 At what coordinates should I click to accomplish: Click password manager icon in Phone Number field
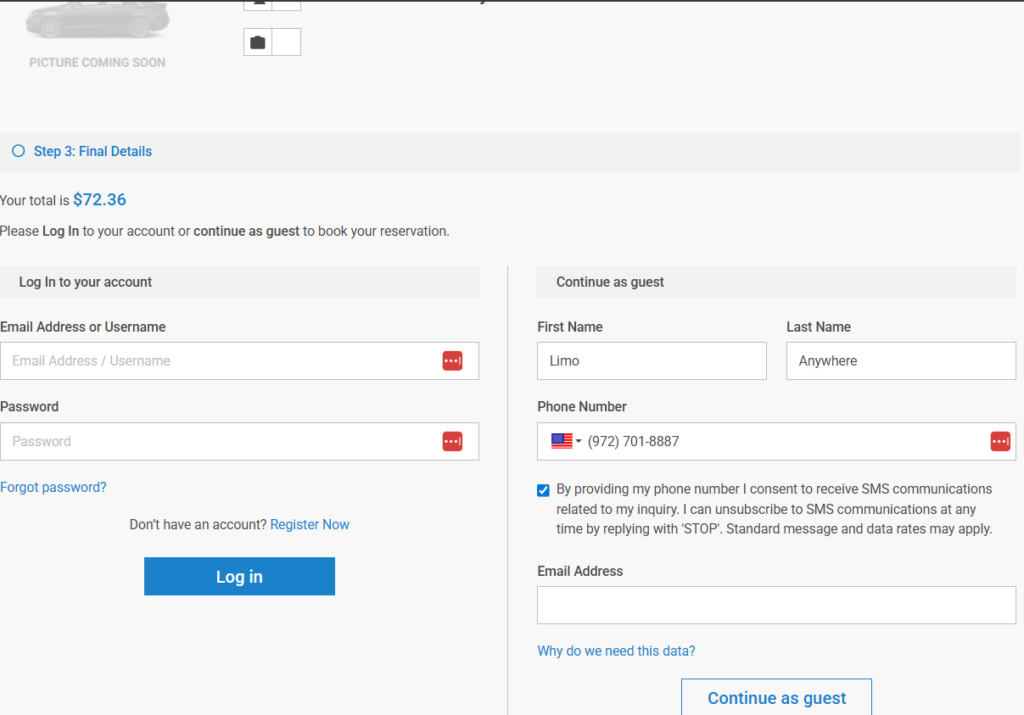click(1000, 441)
